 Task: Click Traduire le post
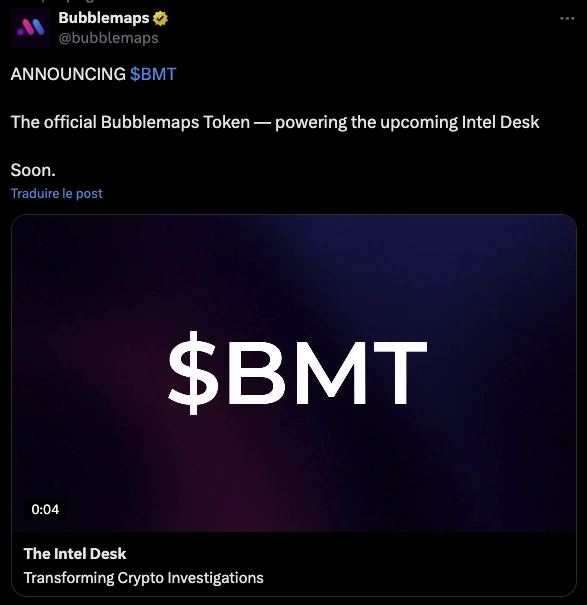point(57,193)
